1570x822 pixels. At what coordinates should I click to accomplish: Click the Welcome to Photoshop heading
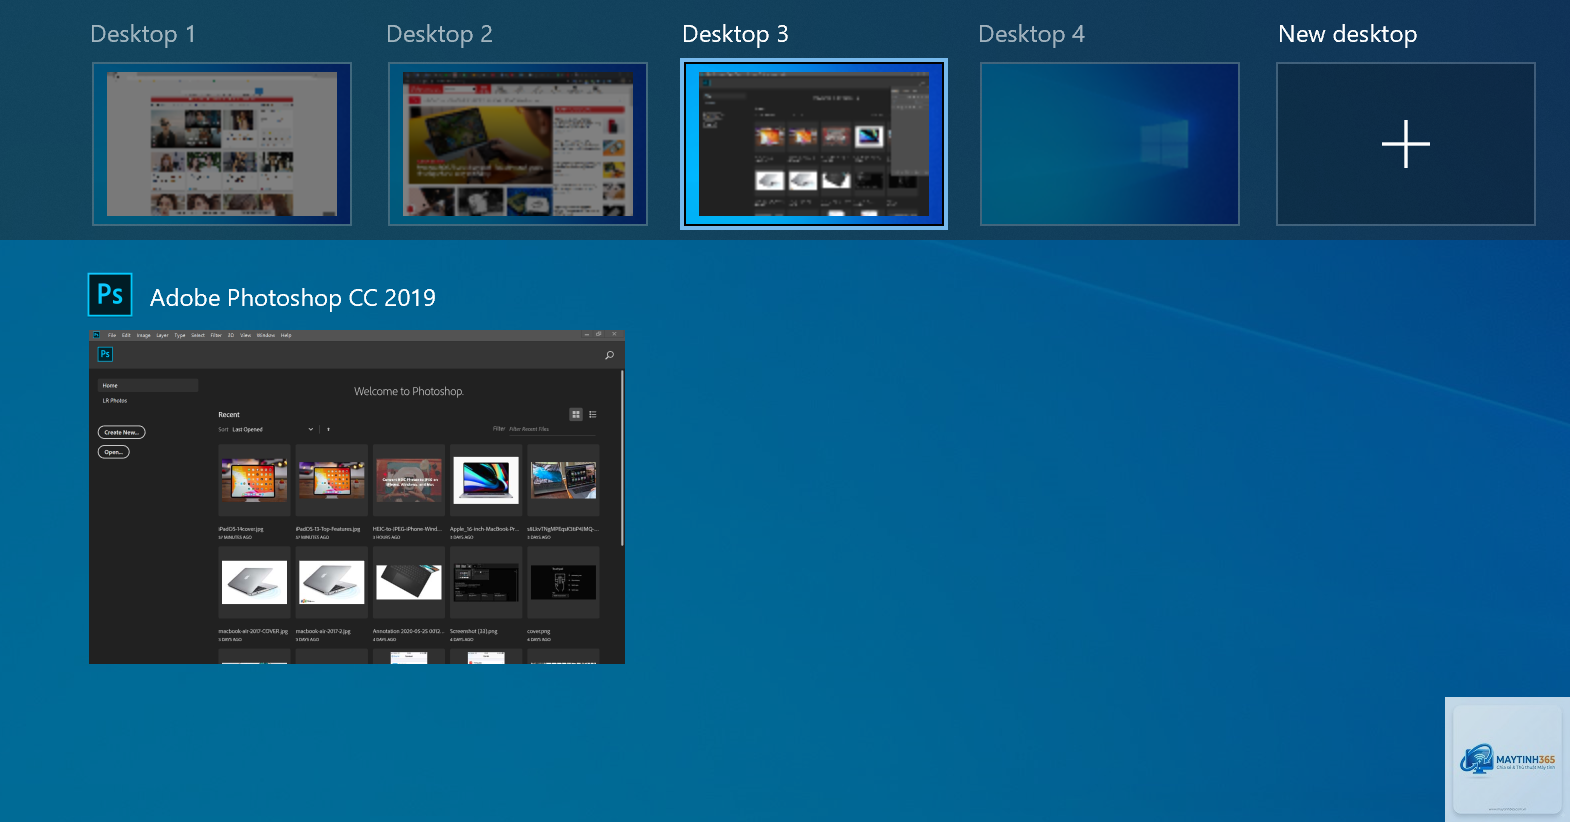click(409, 392)
